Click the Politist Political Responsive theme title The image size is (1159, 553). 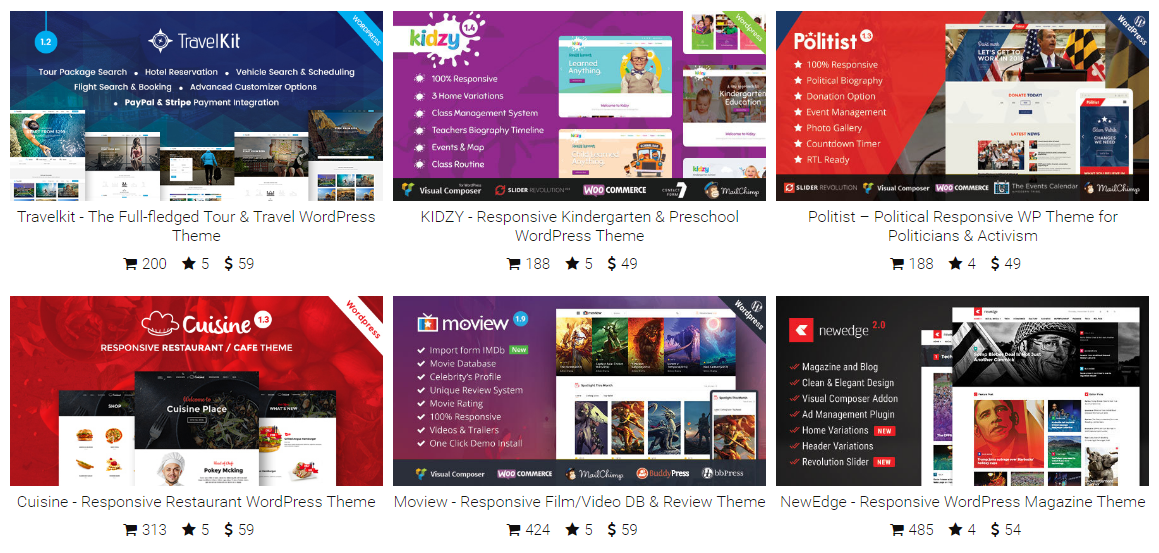[962, 226]
